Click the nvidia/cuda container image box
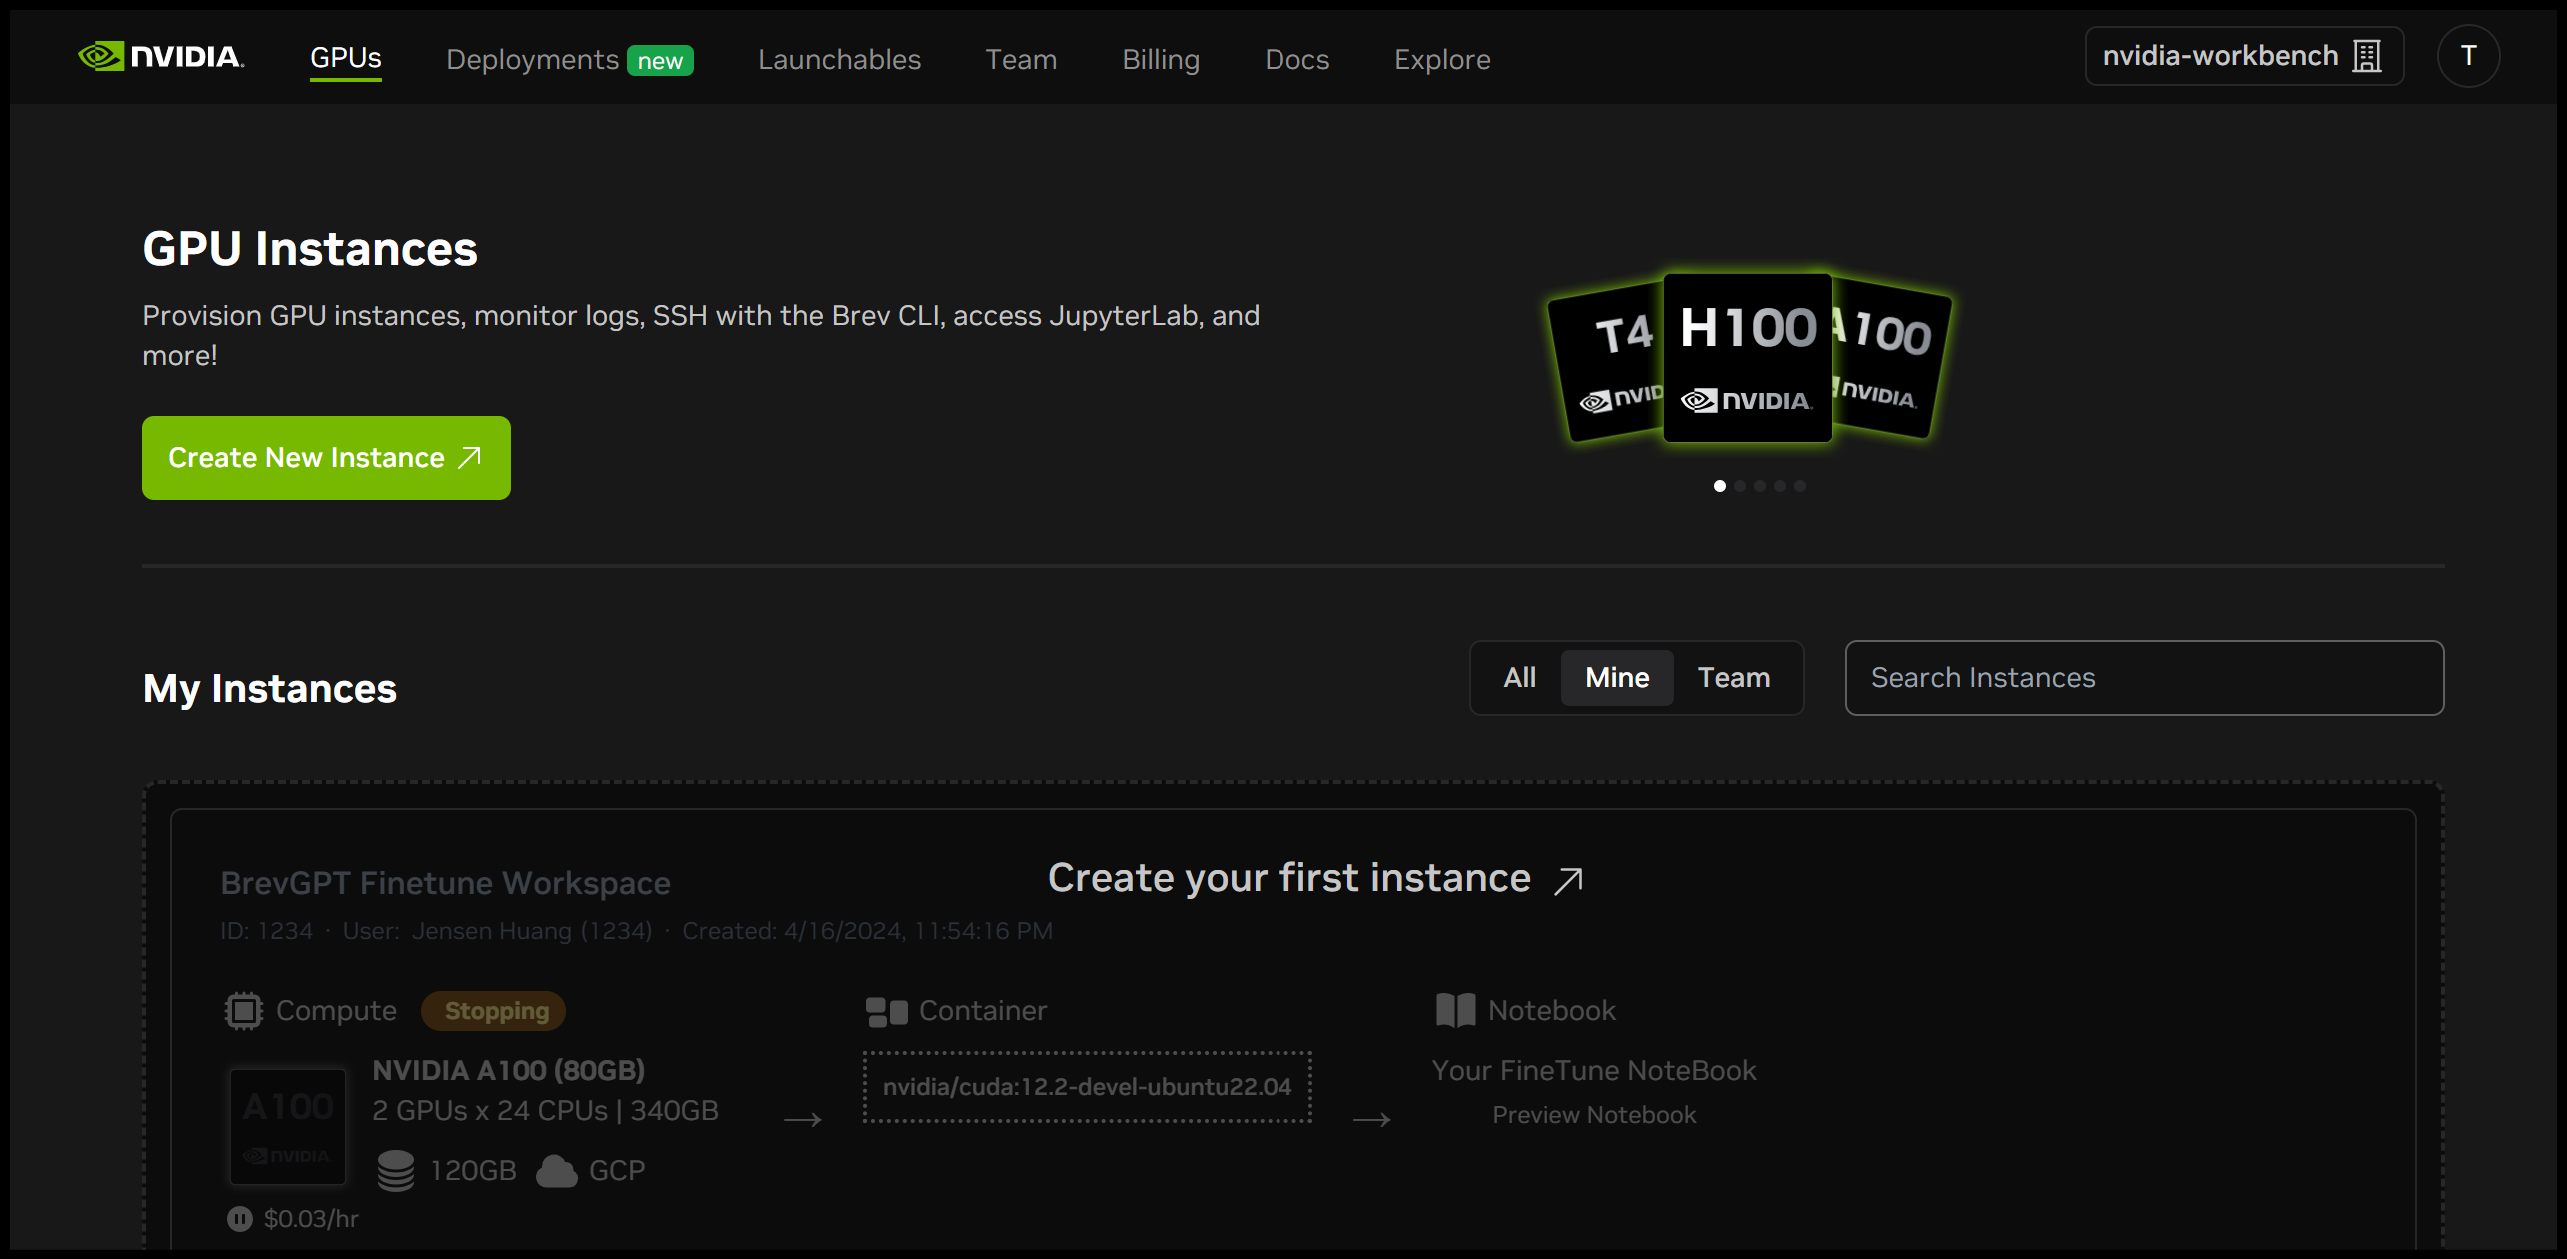Viewport: 2567px width, 1259px height. (1087, 1087)
